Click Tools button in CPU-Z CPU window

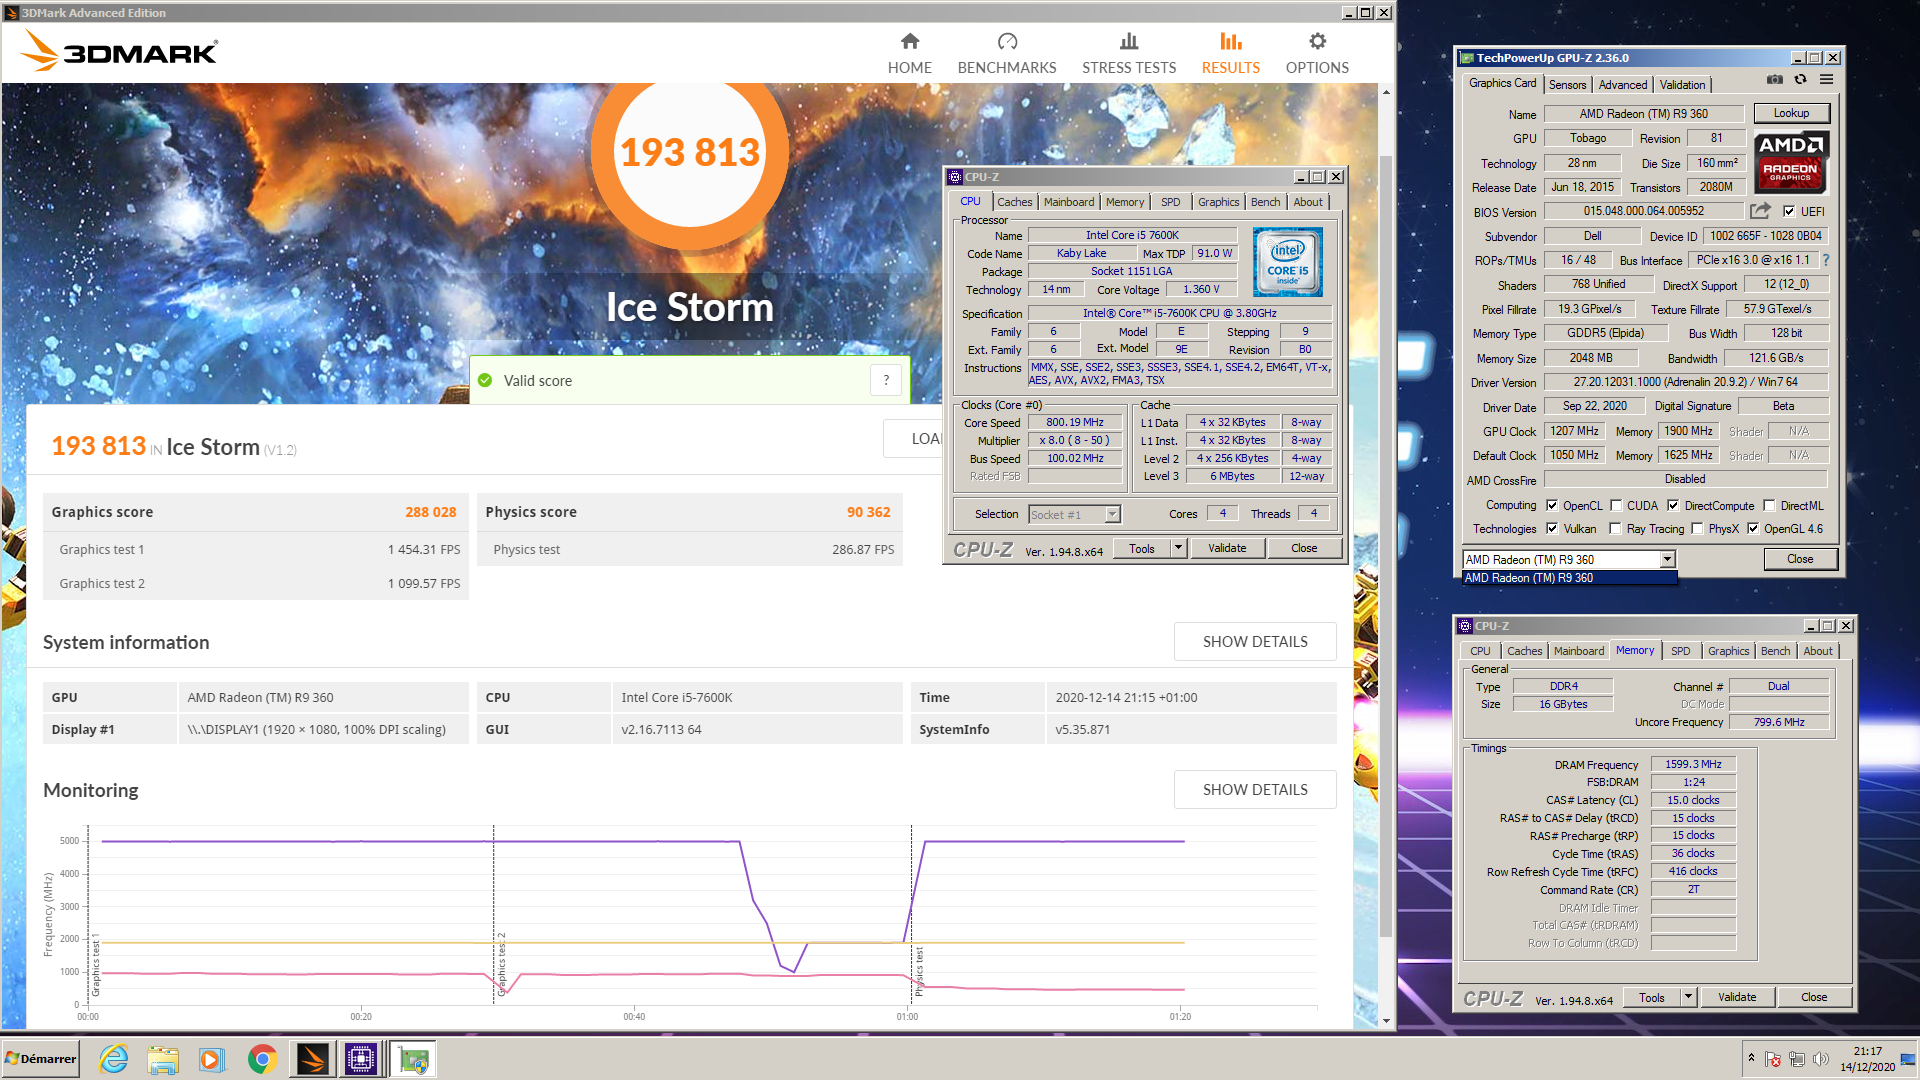coord(1141,548)
